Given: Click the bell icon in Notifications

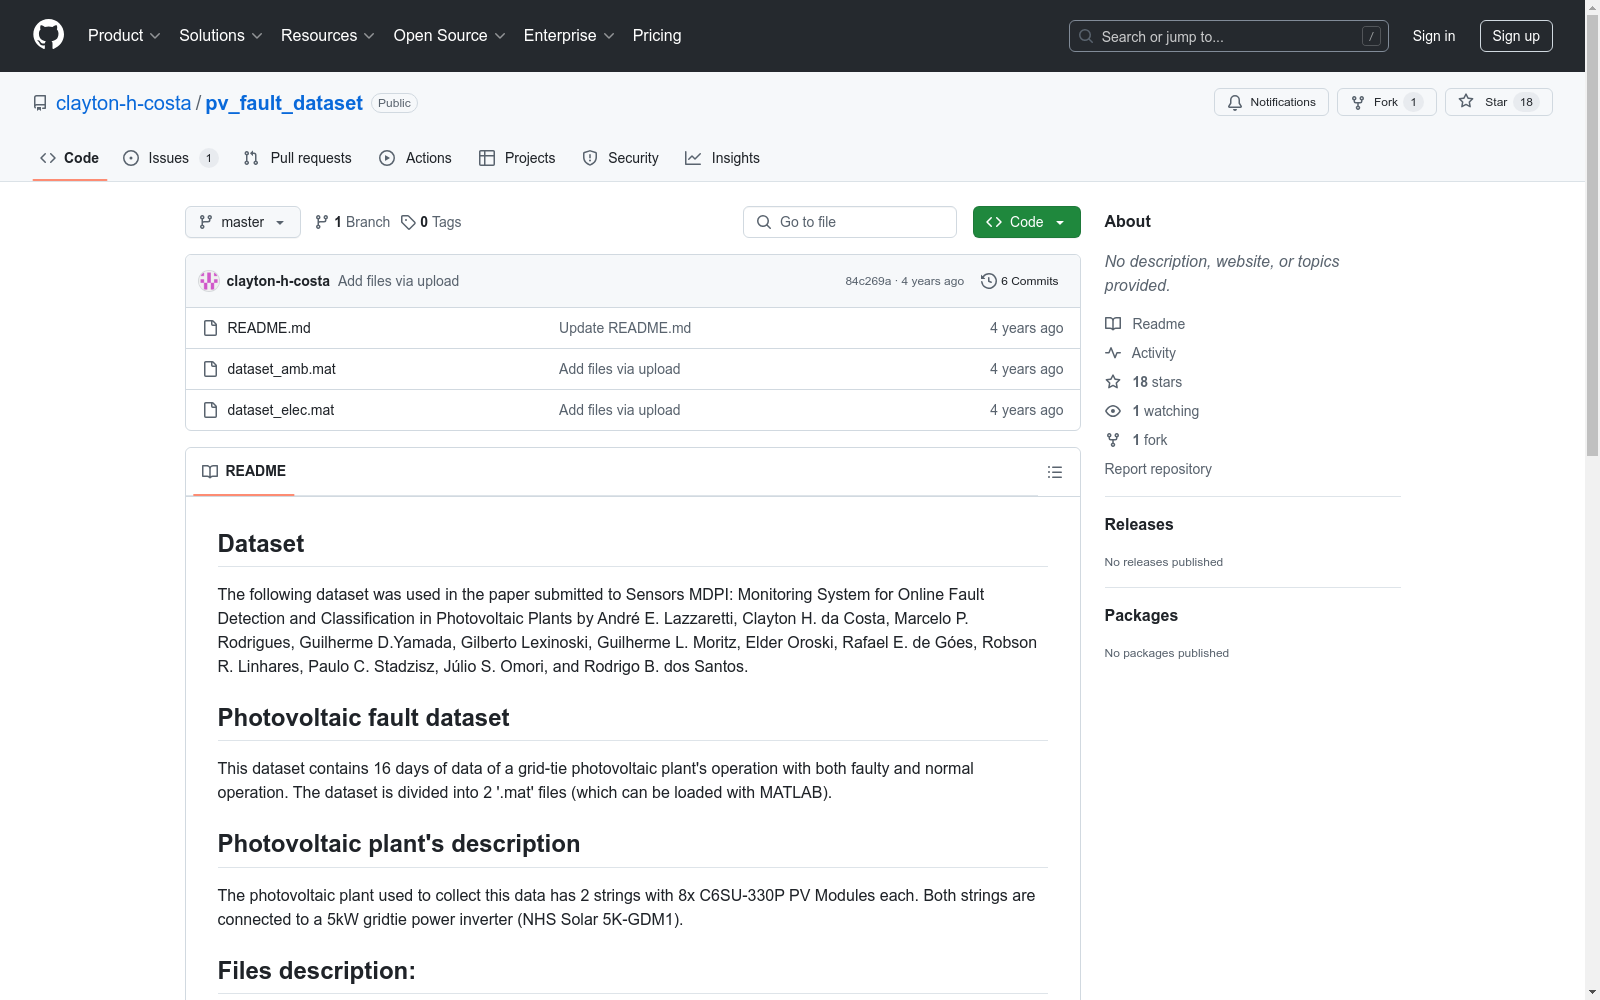Looking at the screenshot, I should pyautogui.click(x=1235, y=102).
